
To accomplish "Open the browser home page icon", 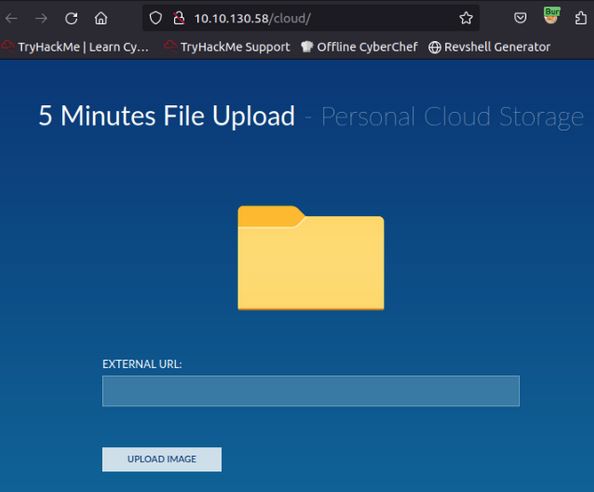I will (101, 18).
